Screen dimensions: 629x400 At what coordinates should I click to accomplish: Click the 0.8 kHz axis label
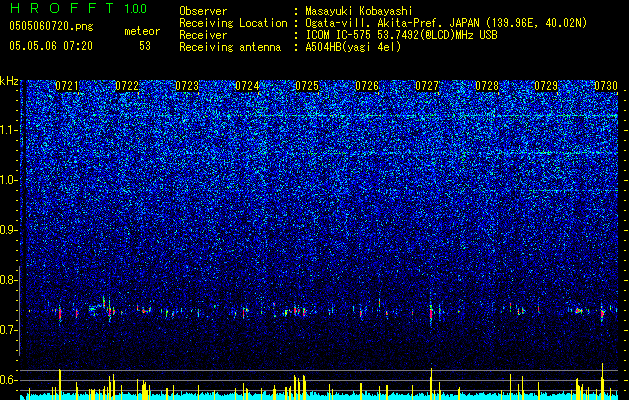point(8,280)
